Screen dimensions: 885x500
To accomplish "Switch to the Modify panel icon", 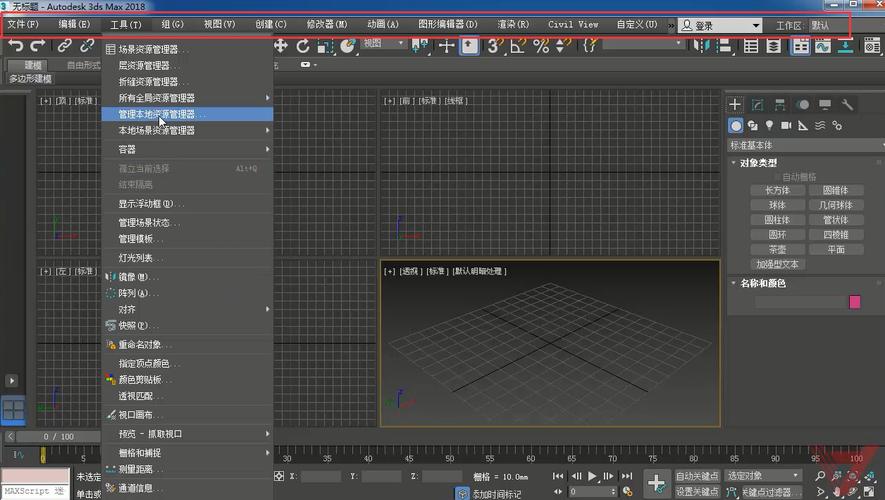I will point(757,104).
